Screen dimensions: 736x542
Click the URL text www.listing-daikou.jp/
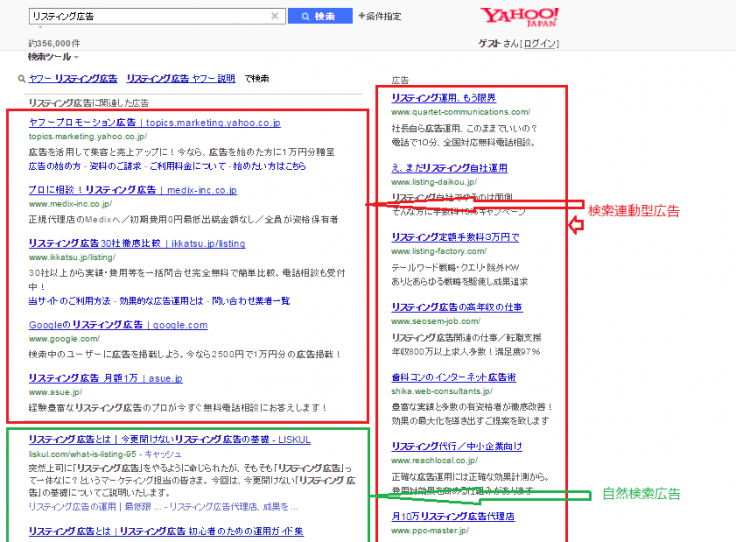click(434, 182)
